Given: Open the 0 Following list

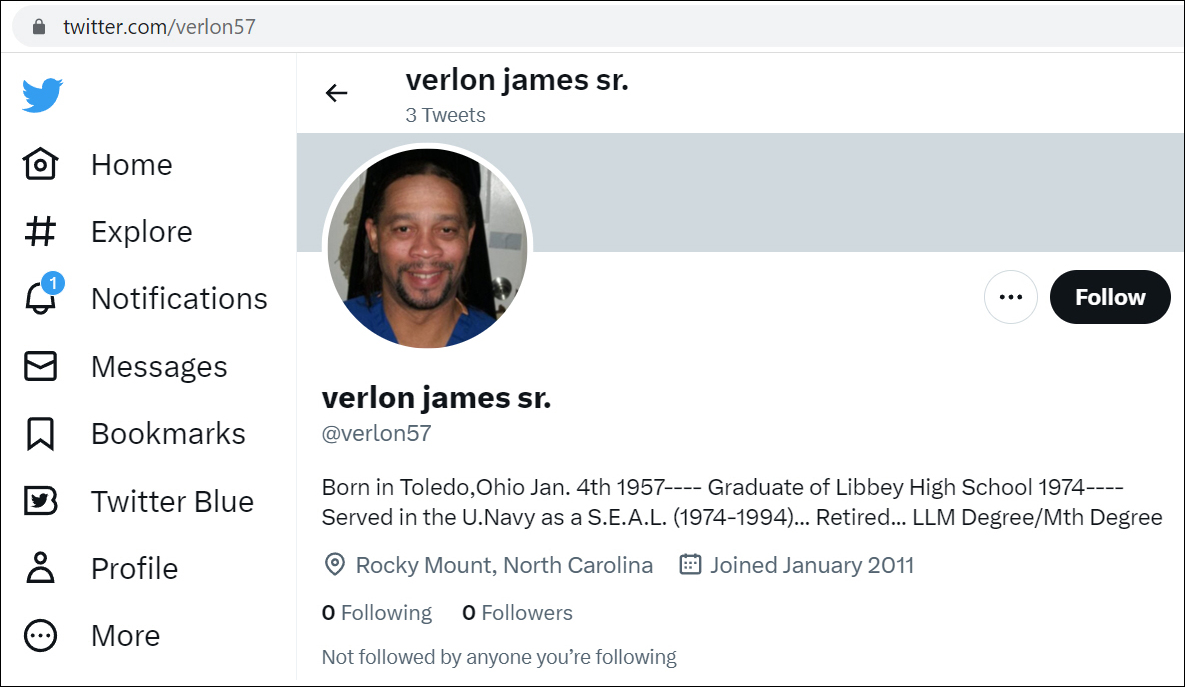Looking at the screenshot, I should pos(377,613).
